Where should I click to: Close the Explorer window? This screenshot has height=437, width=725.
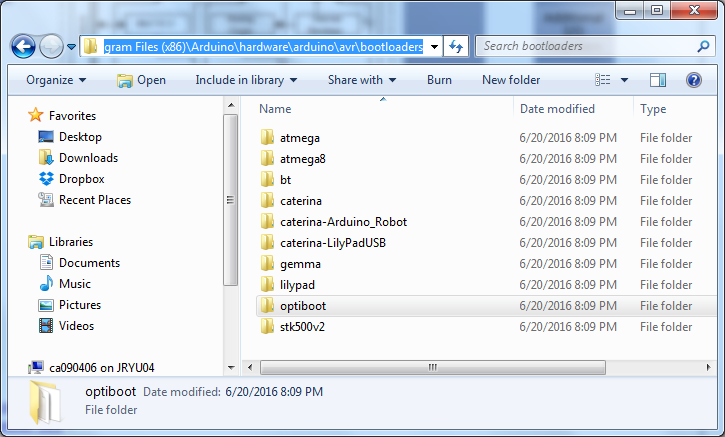pyautogui.click(x=694, y=11)
